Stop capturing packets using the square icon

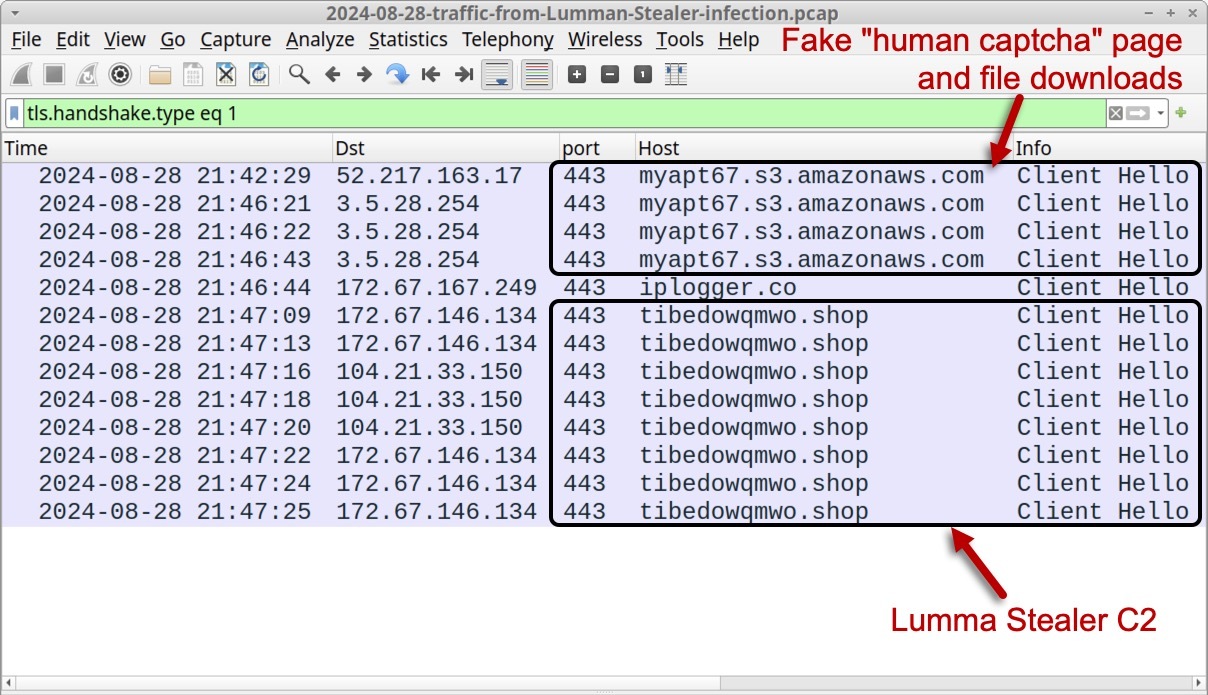(x=55, y=74)
